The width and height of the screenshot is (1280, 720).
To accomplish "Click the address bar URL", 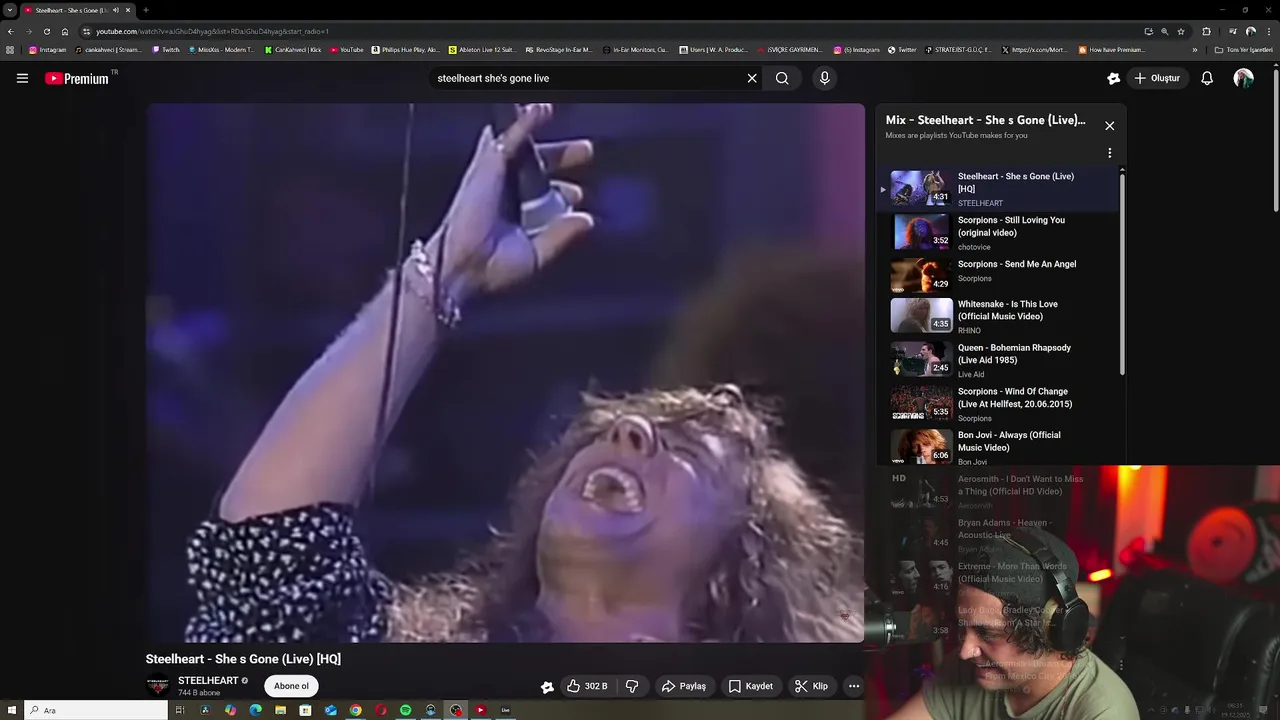I will tap(212, 31).
